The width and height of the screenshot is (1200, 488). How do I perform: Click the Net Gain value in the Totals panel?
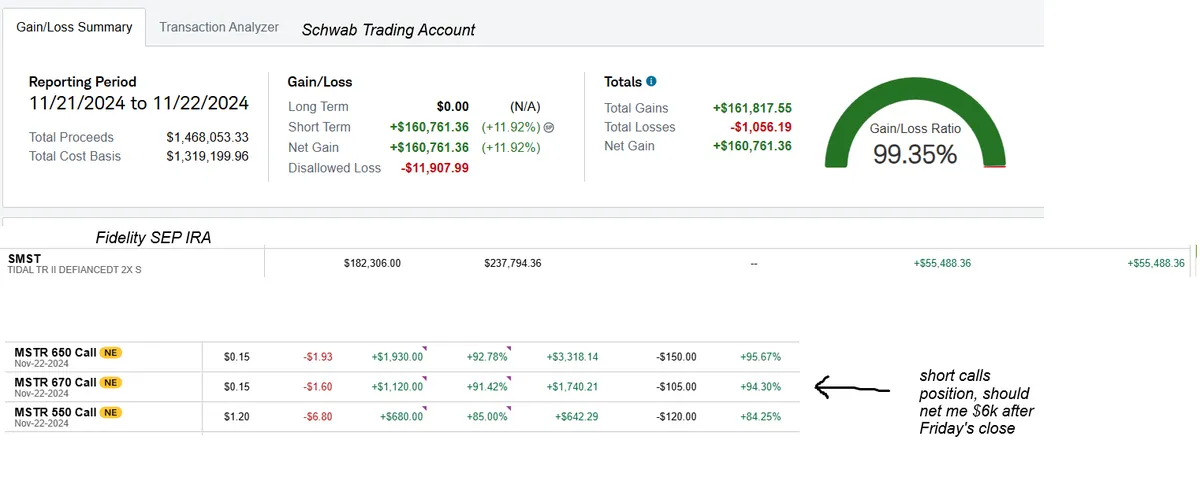click(752, 146)
